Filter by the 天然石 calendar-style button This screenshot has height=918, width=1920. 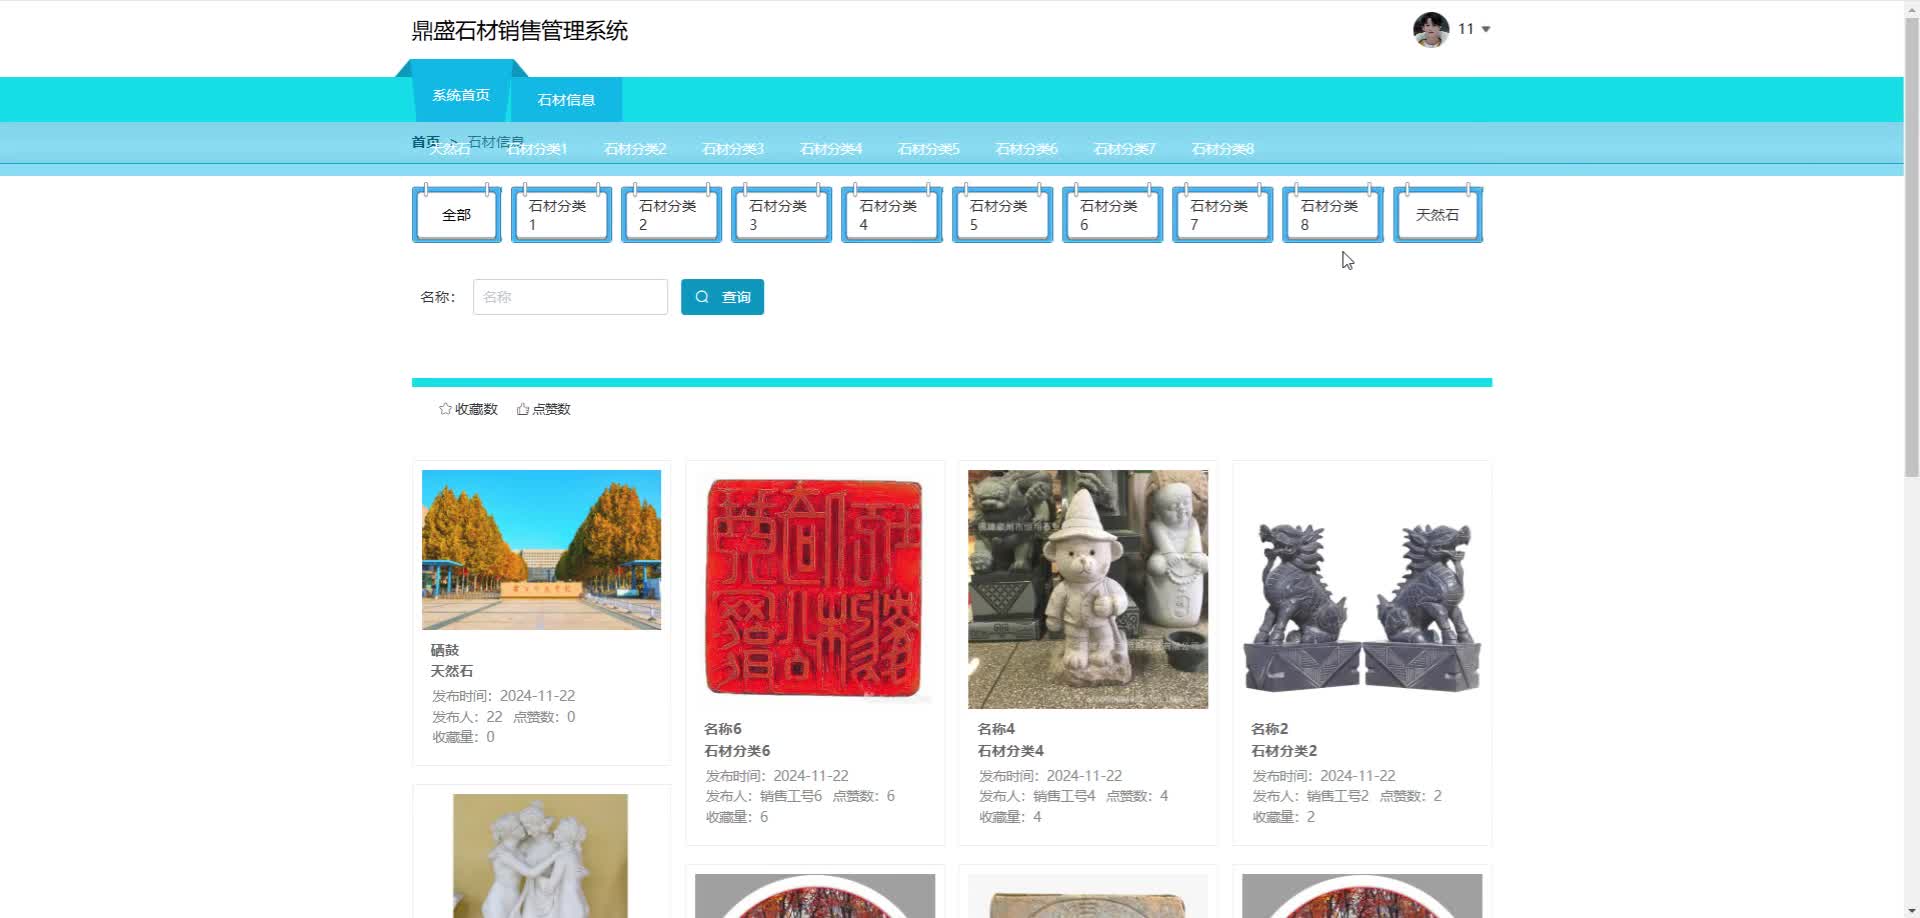click(1438, 214)
